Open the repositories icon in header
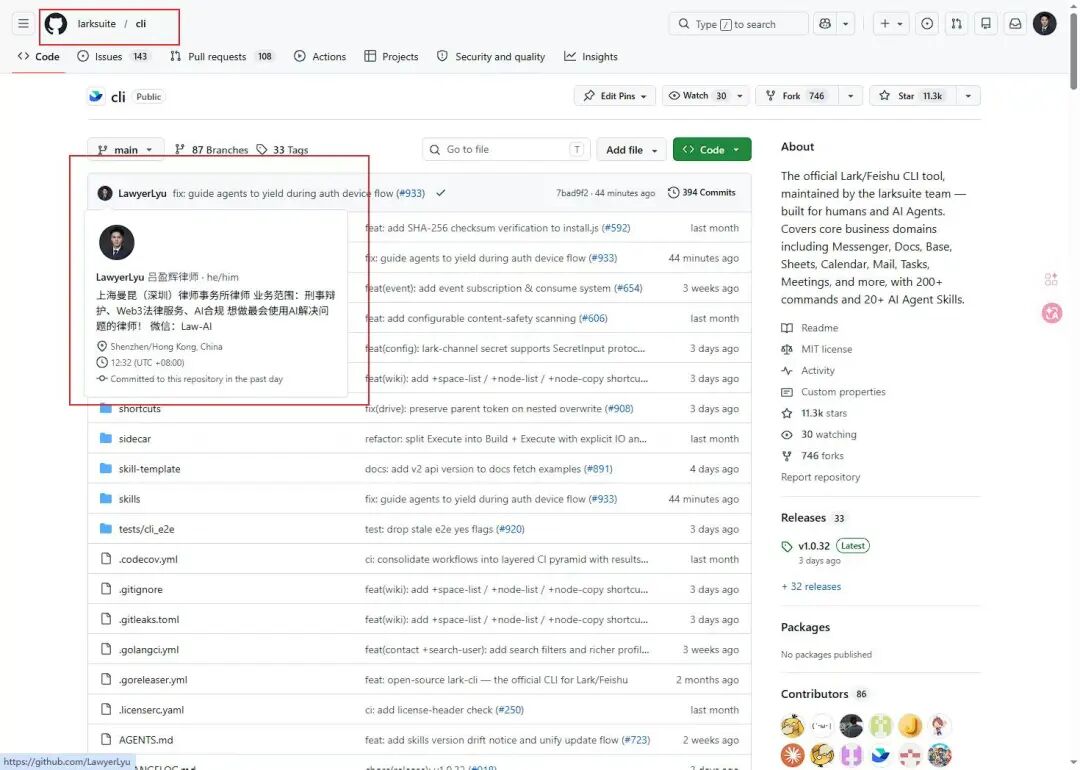 986,23
